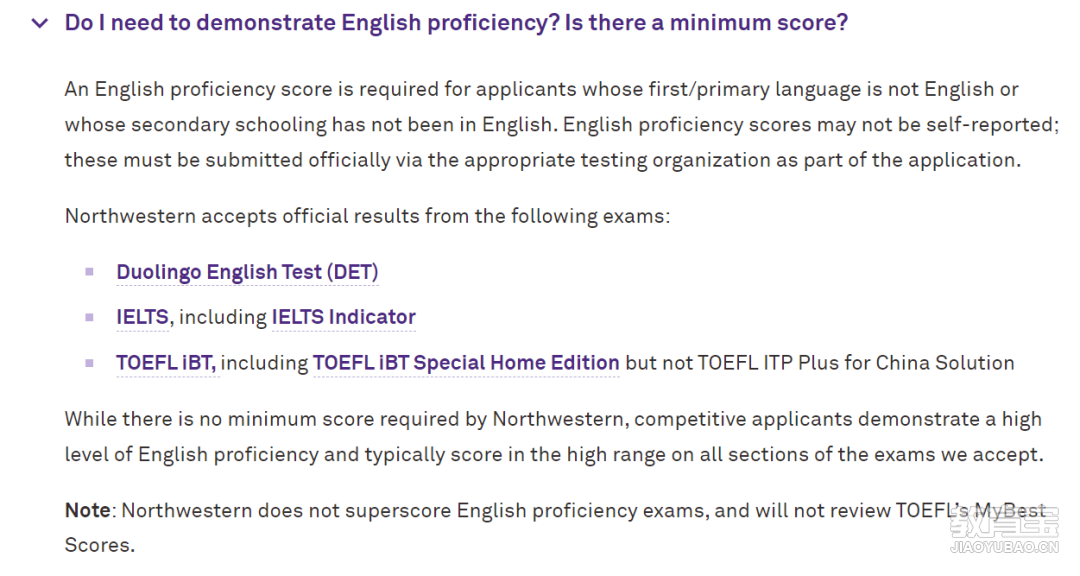Open the Duolingo English Test (DET) link

[x=247, y=272]
